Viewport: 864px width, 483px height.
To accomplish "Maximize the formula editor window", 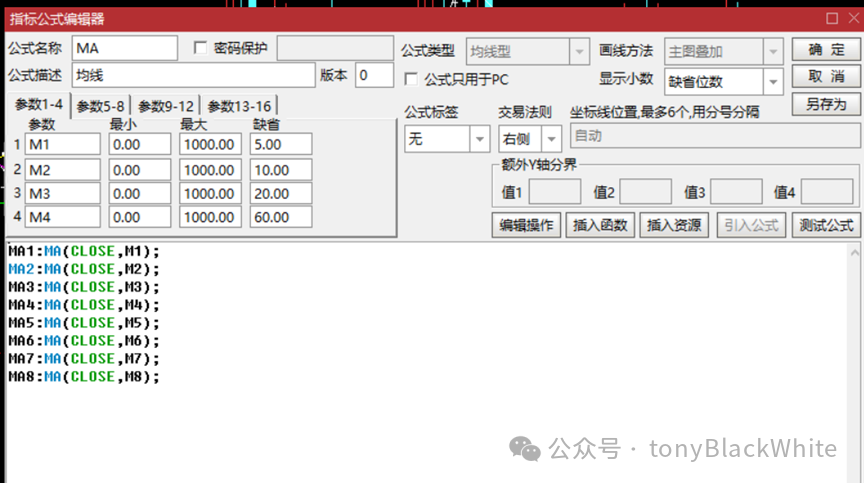I will pos(831,18).
